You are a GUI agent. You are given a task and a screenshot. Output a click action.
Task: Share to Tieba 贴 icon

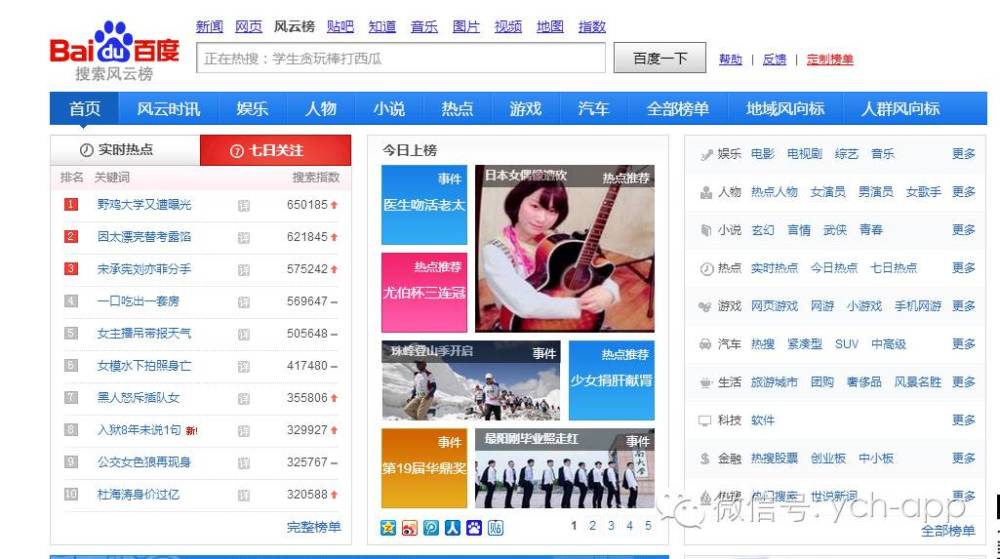tap(496, 527)
